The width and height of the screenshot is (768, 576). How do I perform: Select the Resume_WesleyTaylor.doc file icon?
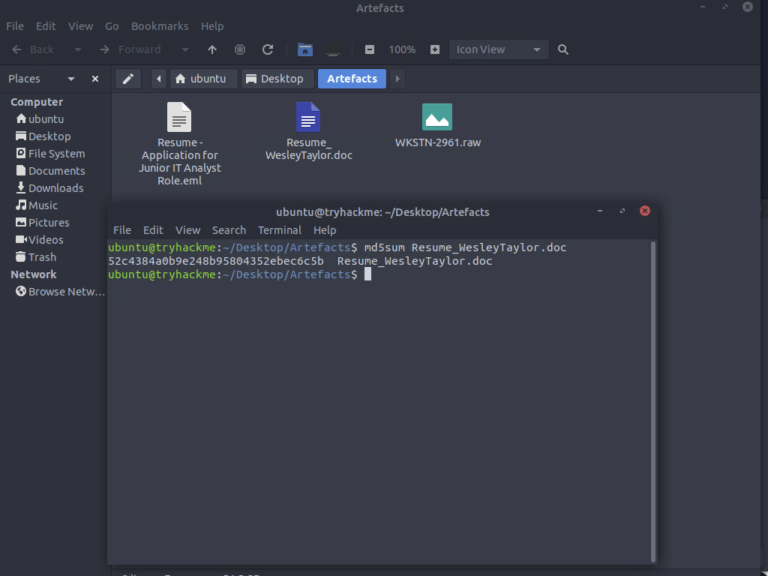tap(308, 117)
